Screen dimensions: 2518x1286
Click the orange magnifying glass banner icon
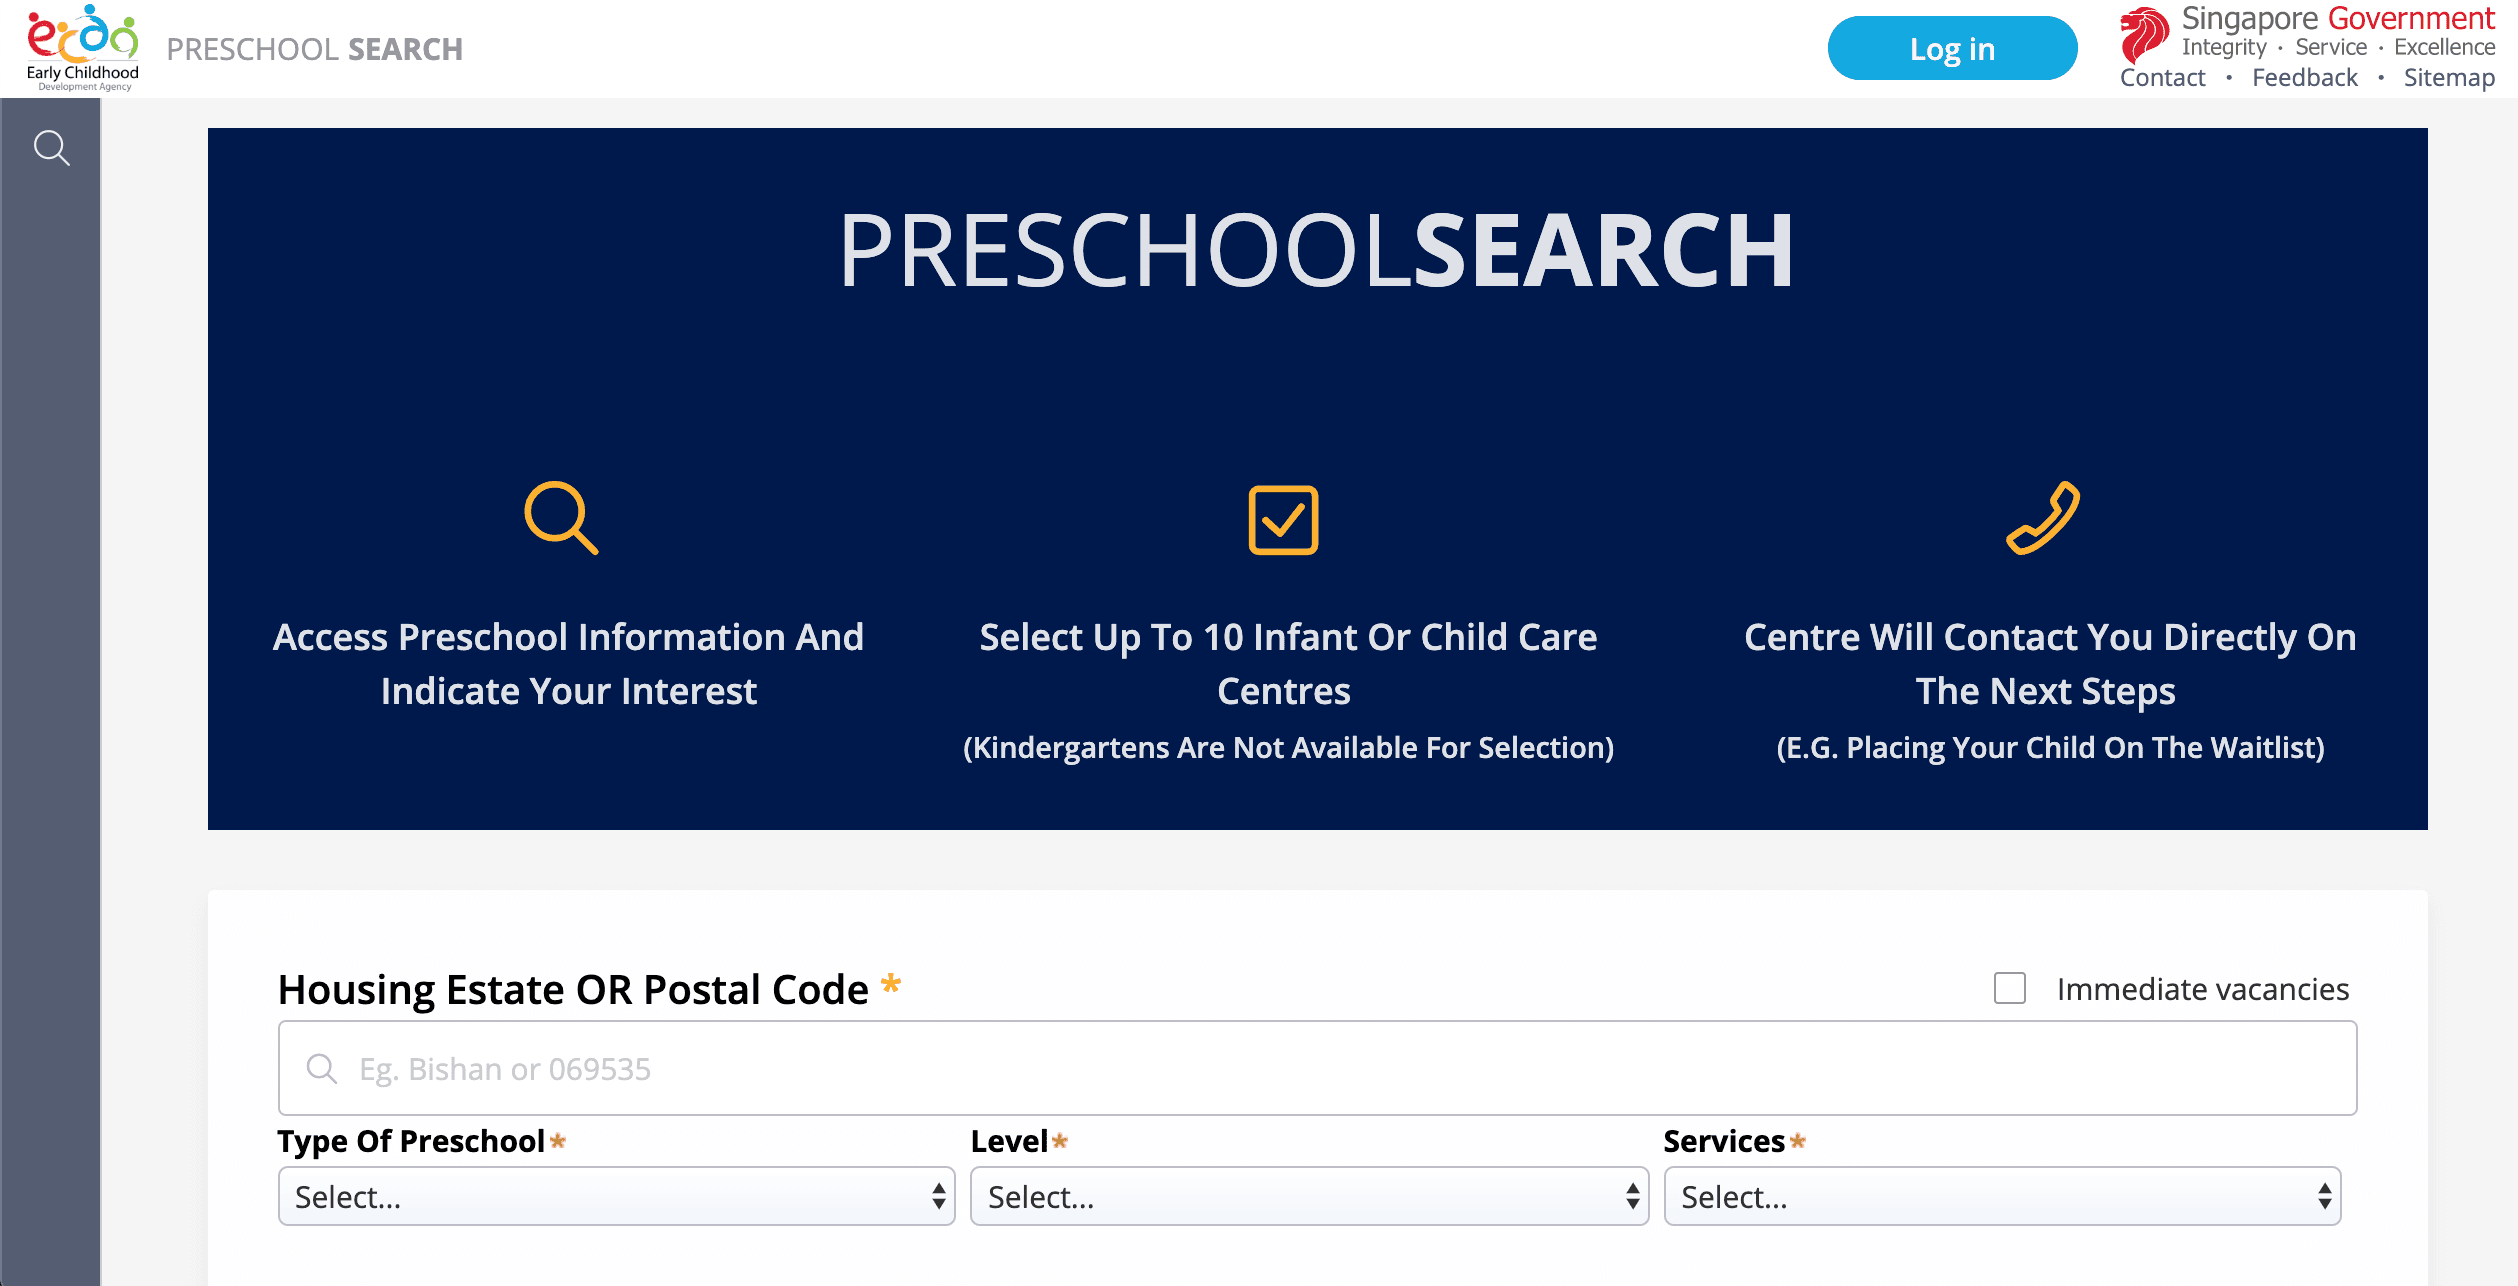click(x=561, y=518)
